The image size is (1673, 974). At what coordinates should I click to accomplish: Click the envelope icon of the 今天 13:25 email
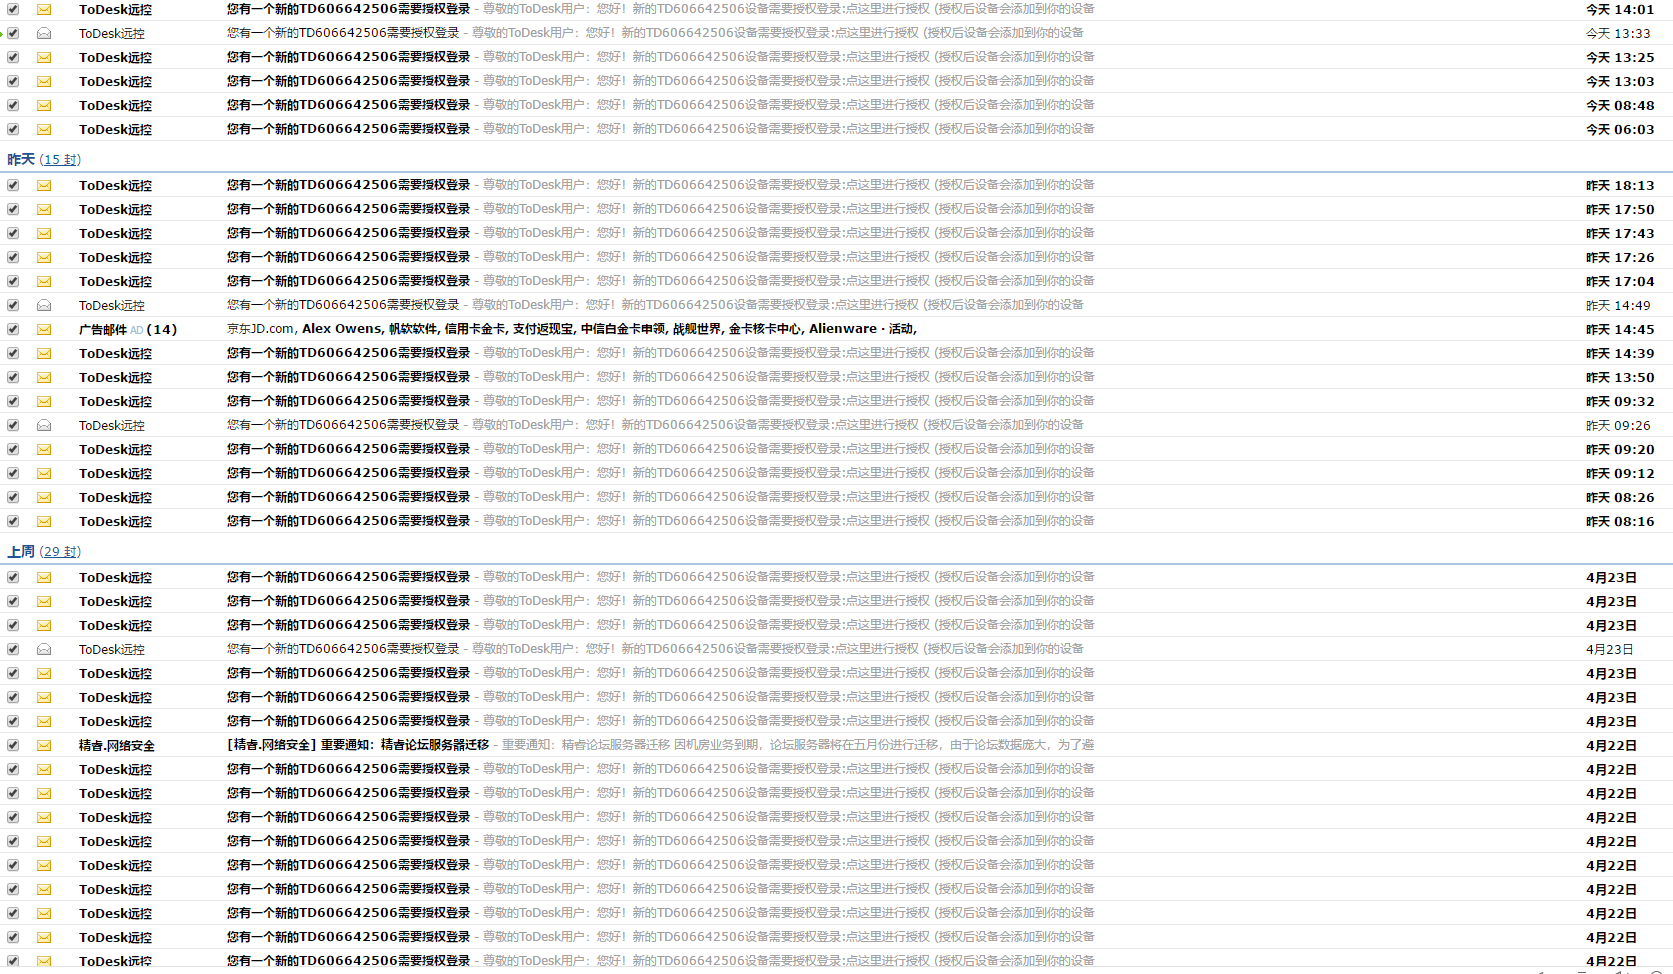coord(44,57)
